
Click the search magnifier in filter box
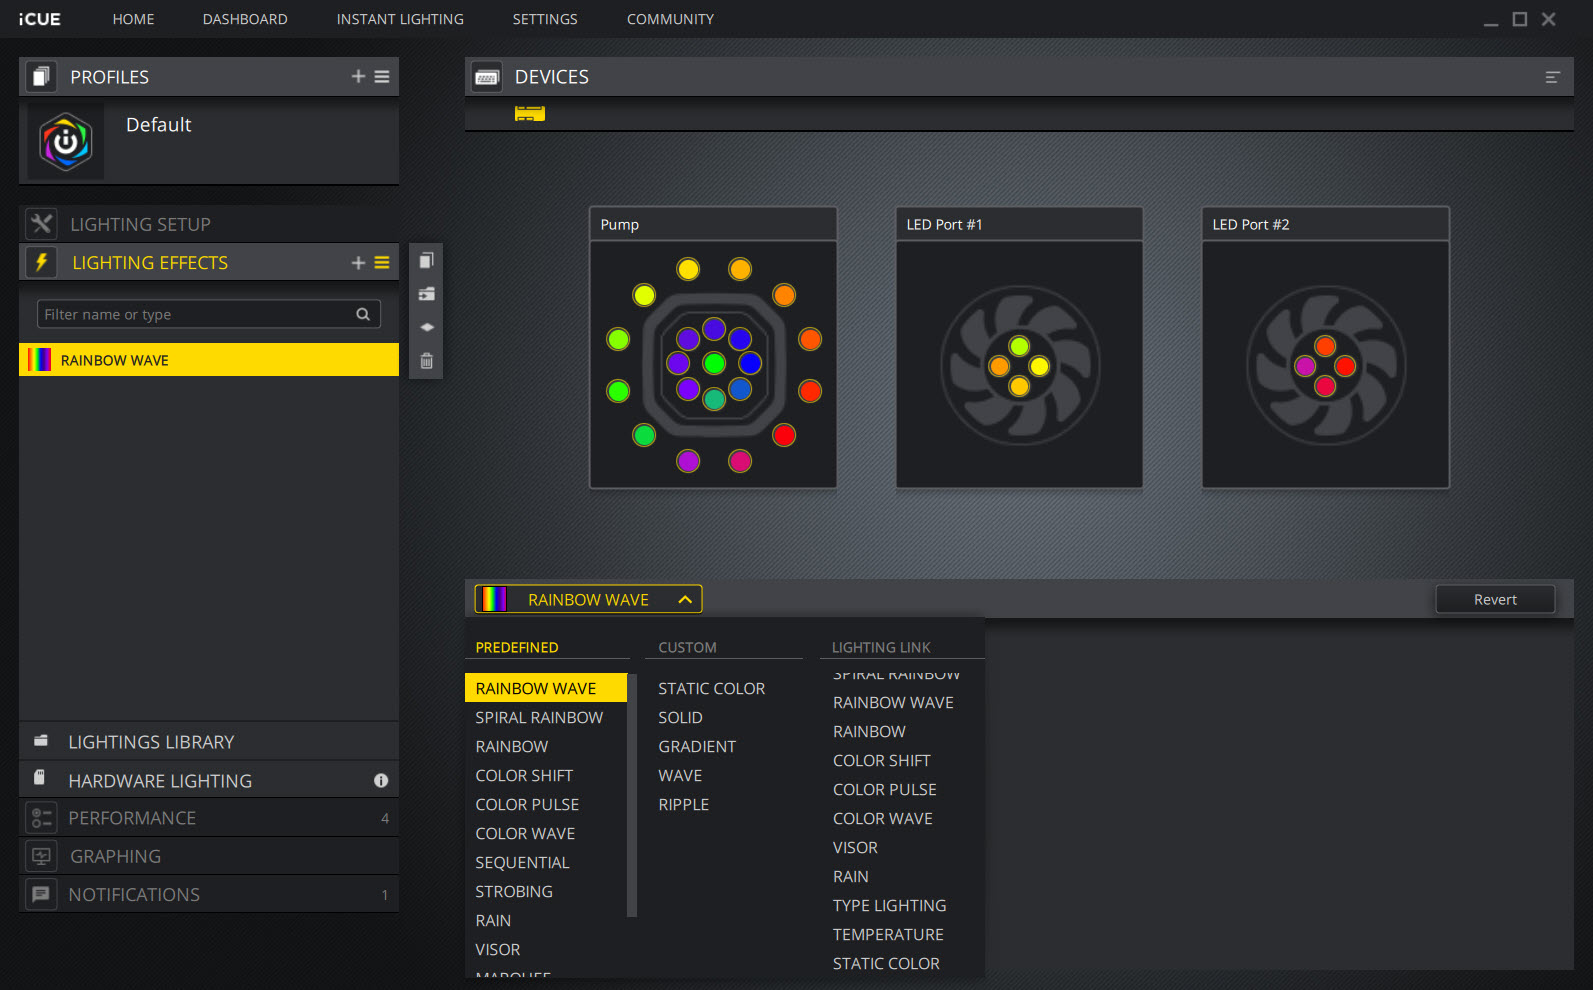[x=363, y=314]
